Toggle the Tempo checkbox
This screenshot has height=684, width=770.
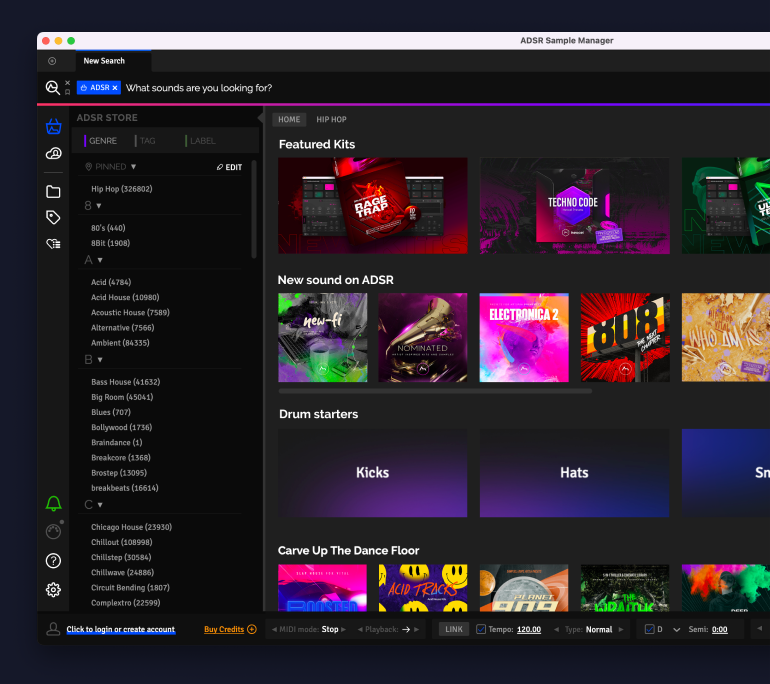pyautogui.click(x=481, y=629)
